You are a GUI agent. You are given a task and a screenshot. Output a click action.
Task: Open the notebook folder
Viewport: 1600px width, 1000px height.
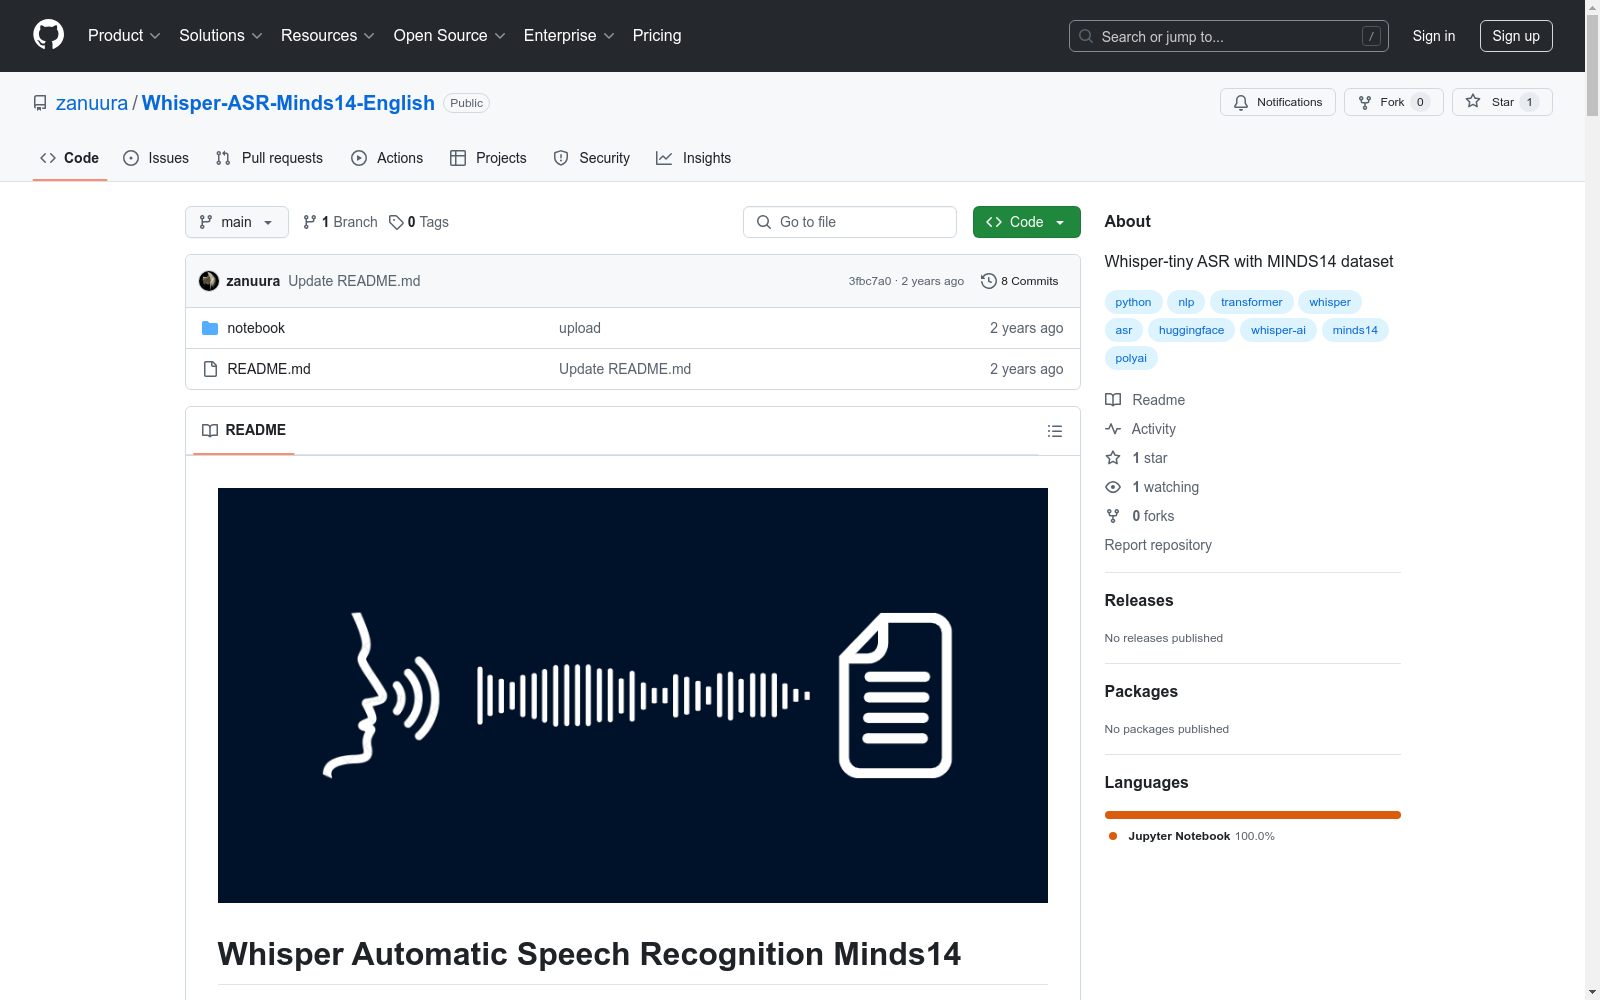point(256,328)
